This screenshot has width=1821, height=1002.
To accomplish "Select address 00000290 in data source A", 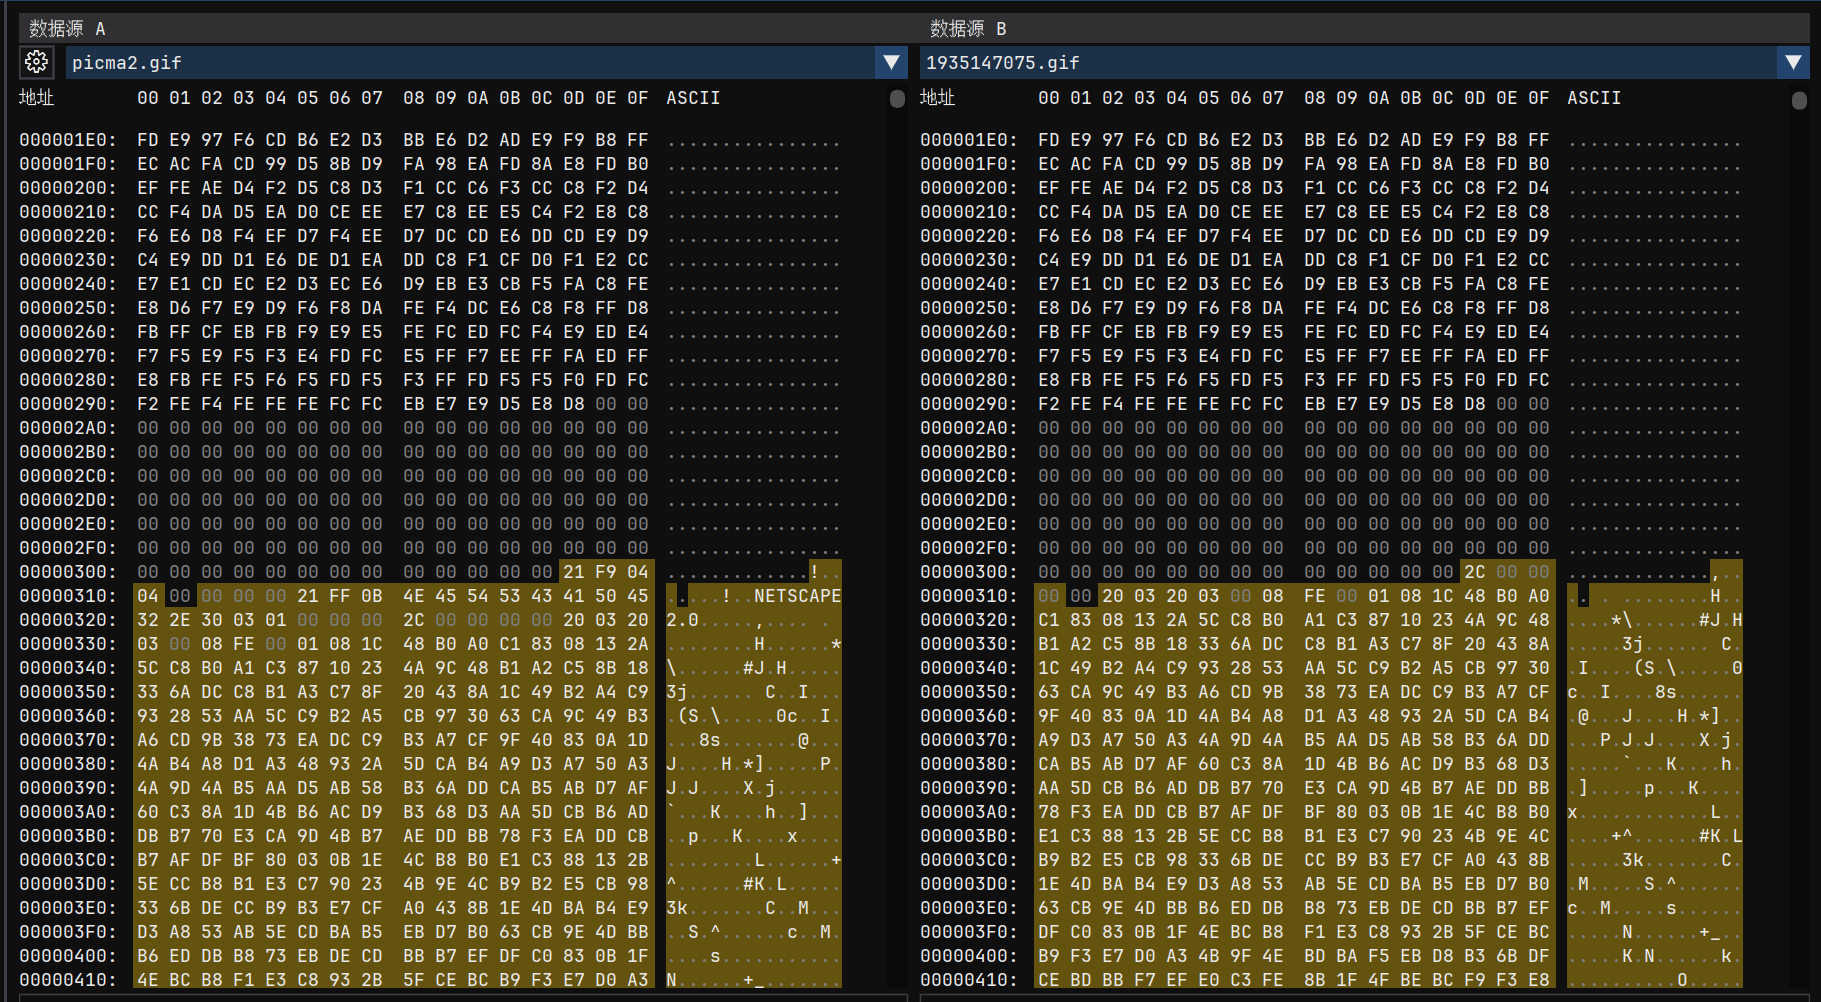I will 68,404.
